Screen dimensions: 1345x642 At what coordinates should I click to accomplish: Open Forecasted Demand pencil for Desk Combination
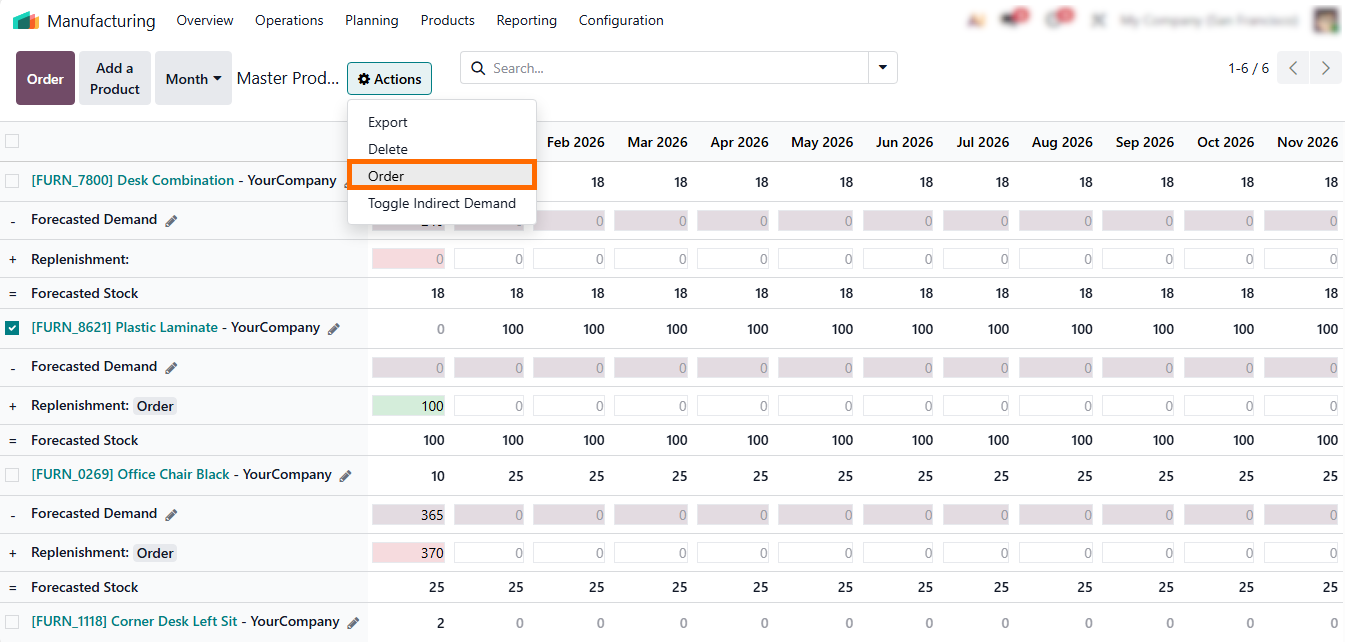click(171, 221)
